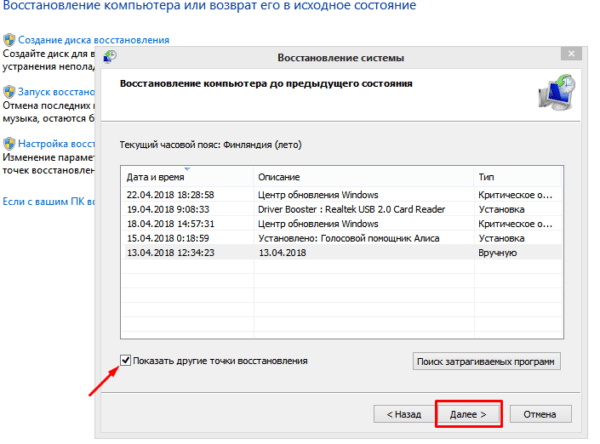
Task: Close the Восстановление системы dialog
Action: (571, 54)
